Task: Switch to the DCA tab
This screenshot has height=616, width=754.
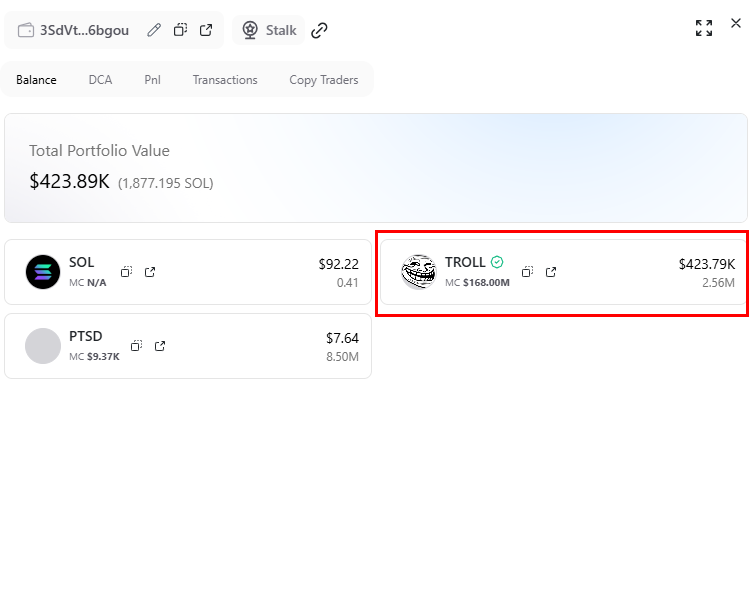Action: 100,80
